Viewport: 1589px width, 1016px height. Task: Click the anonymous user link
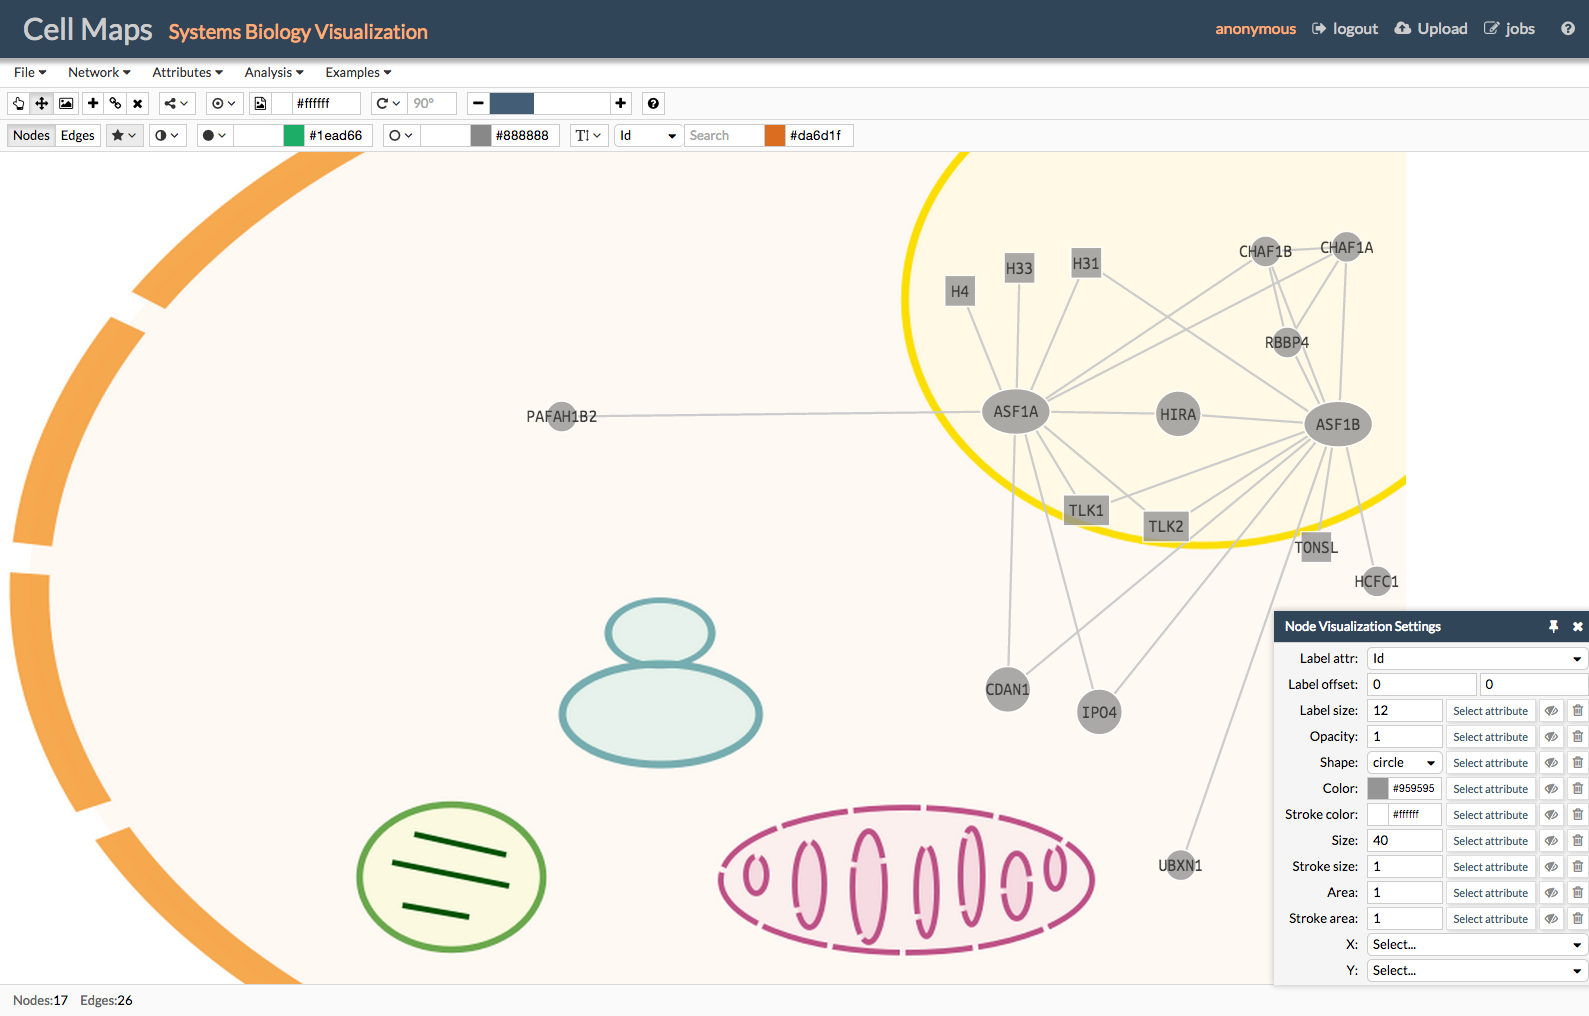click(1255, 29)
